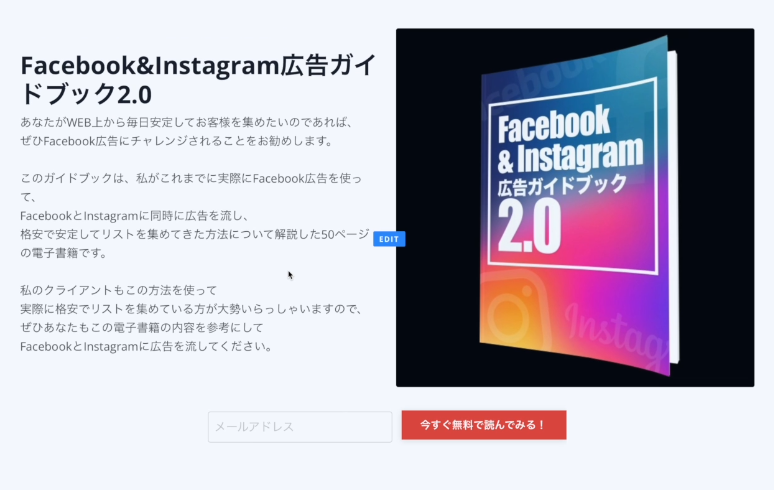The height and width of the screenshot is (490, 774).
Task: Click the cursive Instagram watermark on the cover
Action: (x=617, y=336)
